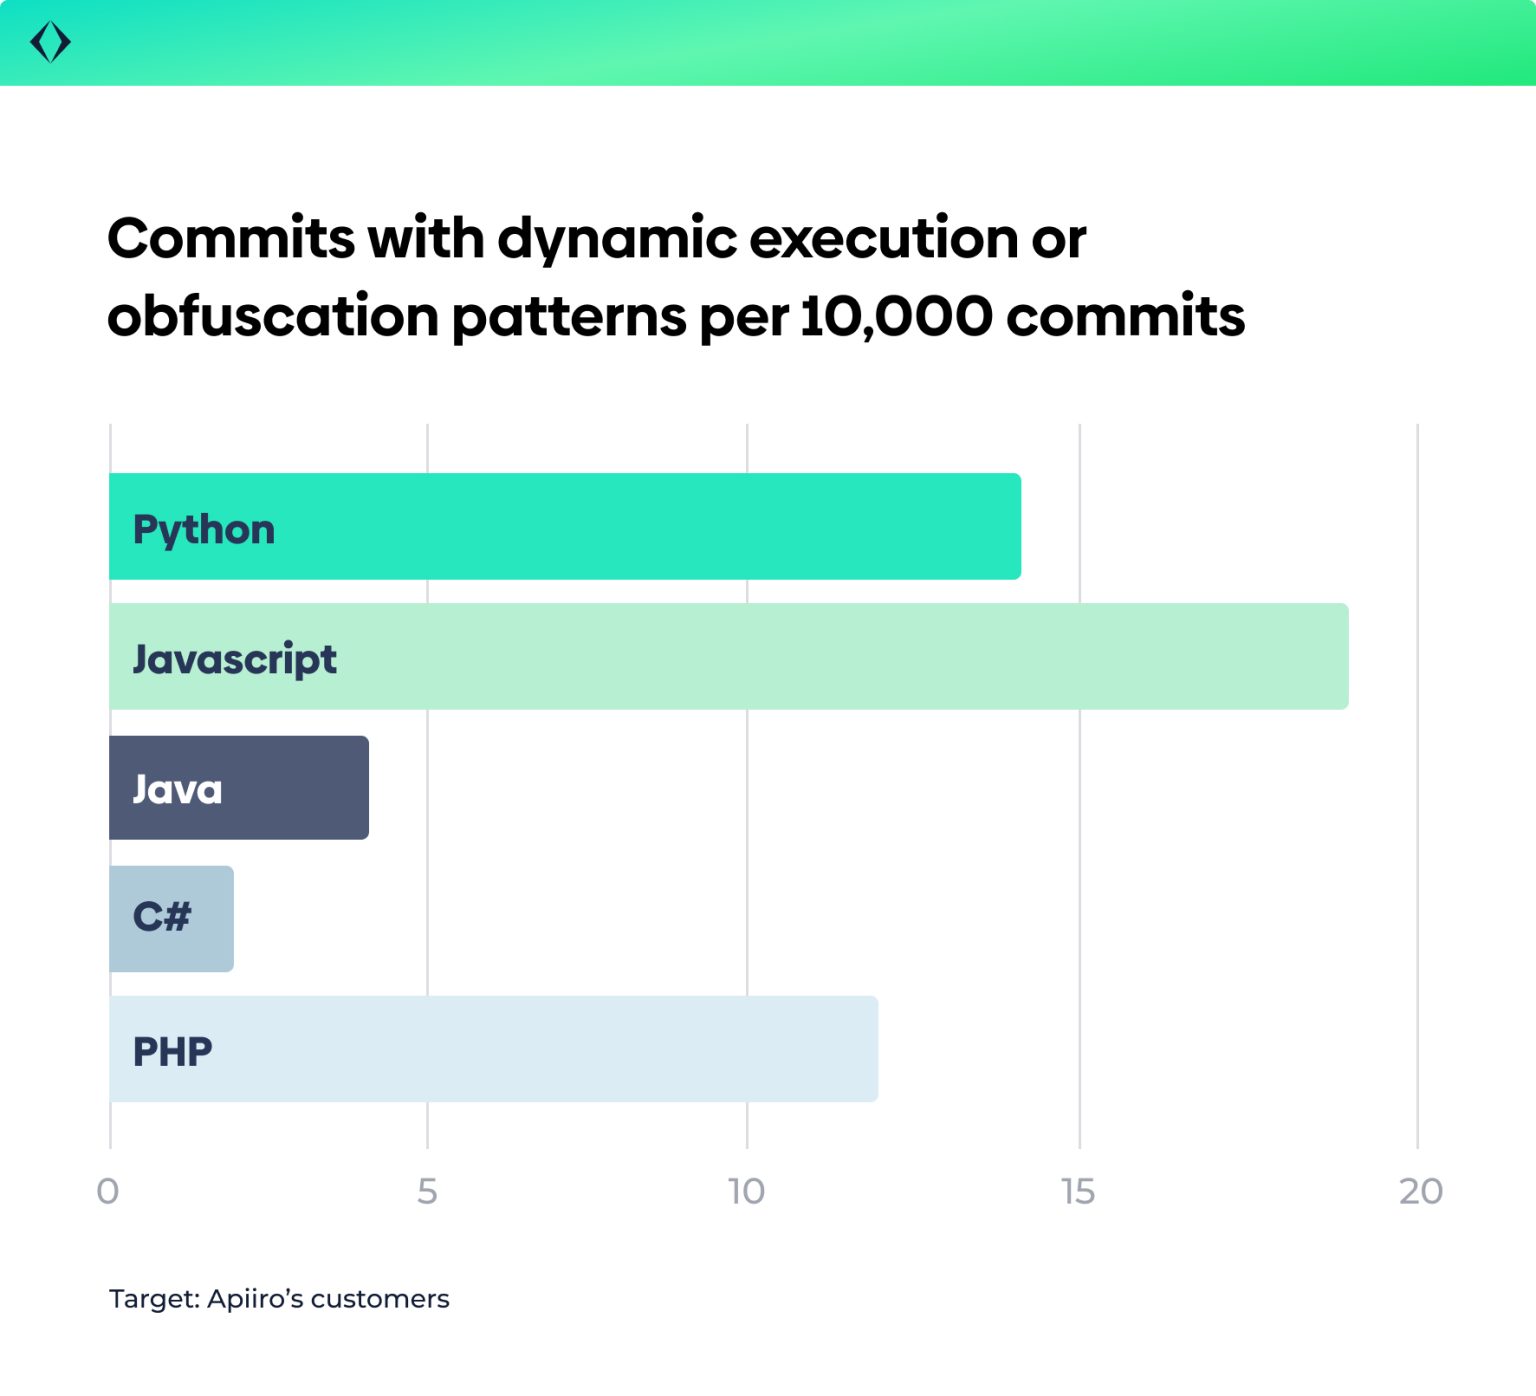Click the 5 axis label

(429, 1191)
